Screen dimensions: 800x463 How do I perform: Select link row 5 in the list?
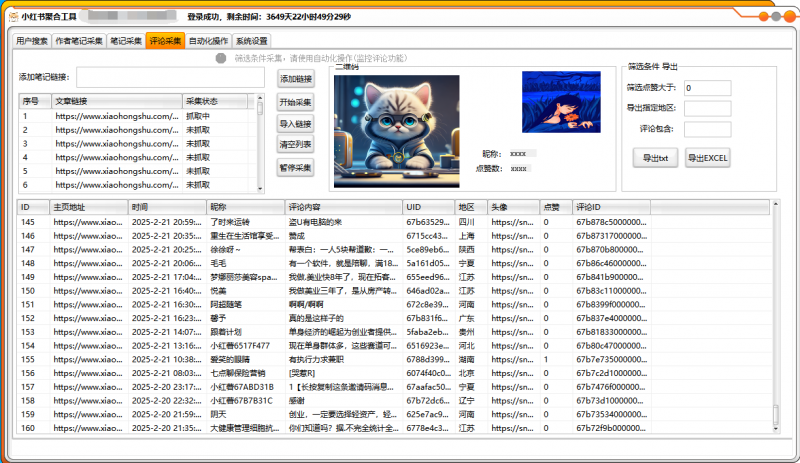tap(137, 172)
